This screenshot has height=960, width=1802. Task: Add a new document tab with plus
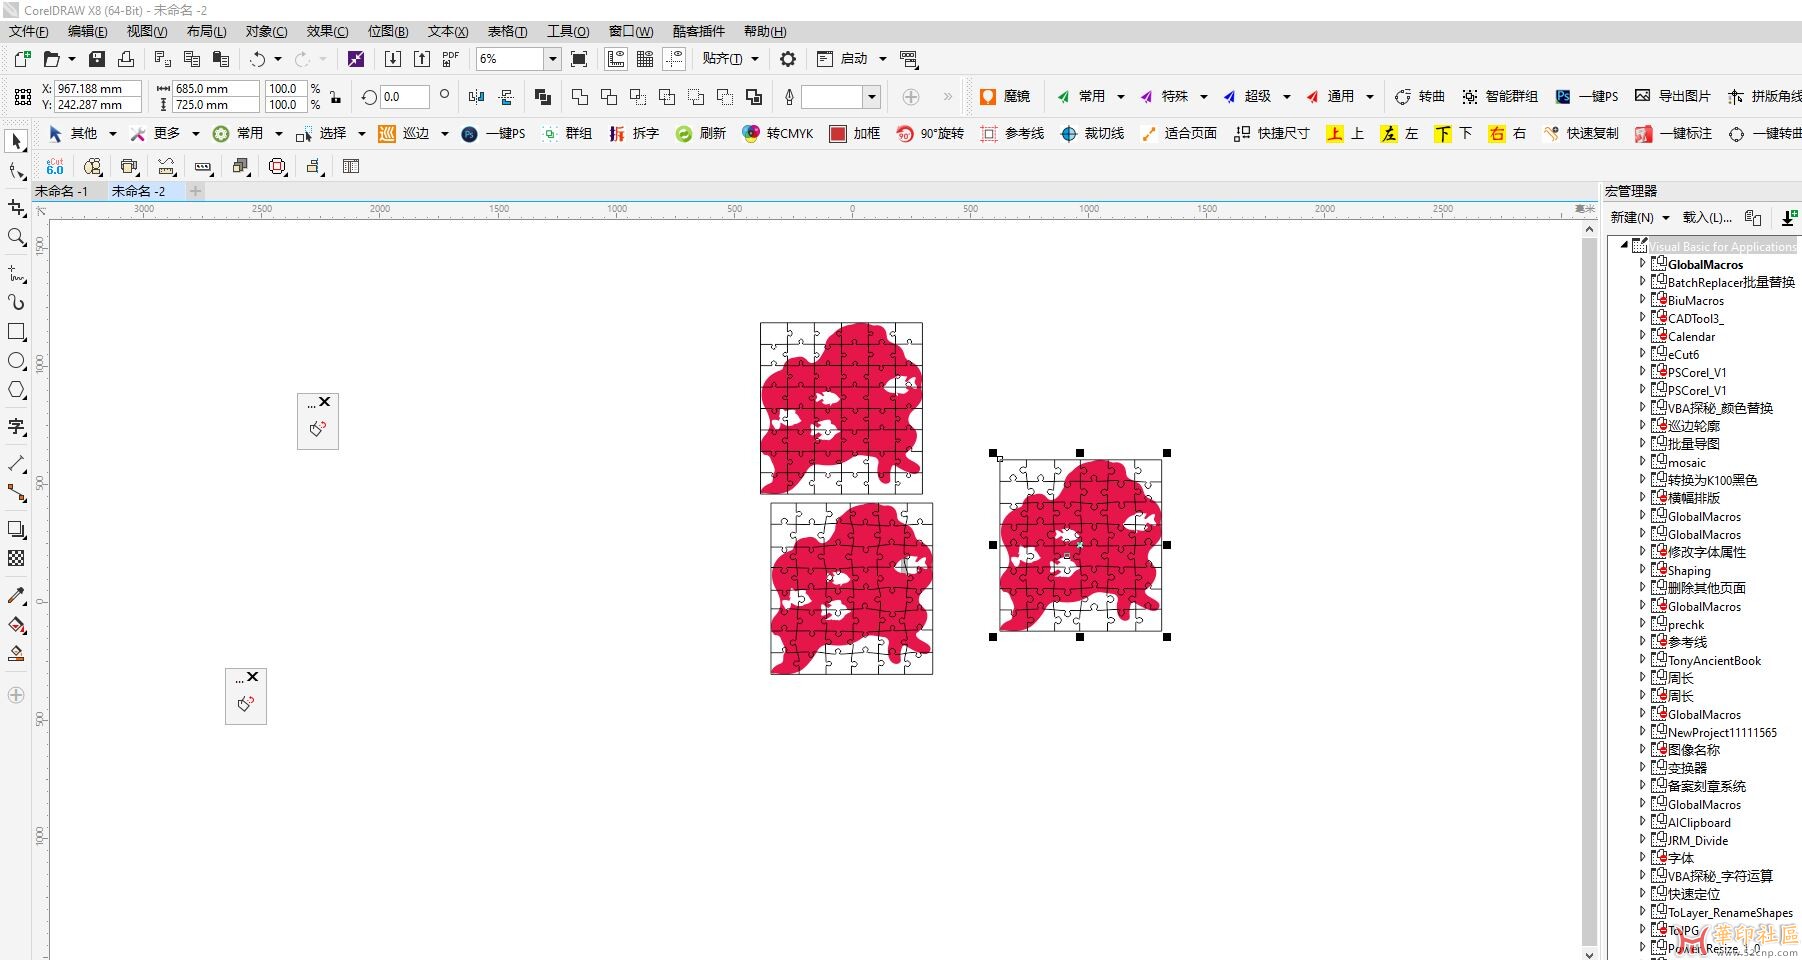(x=195, y=191)
